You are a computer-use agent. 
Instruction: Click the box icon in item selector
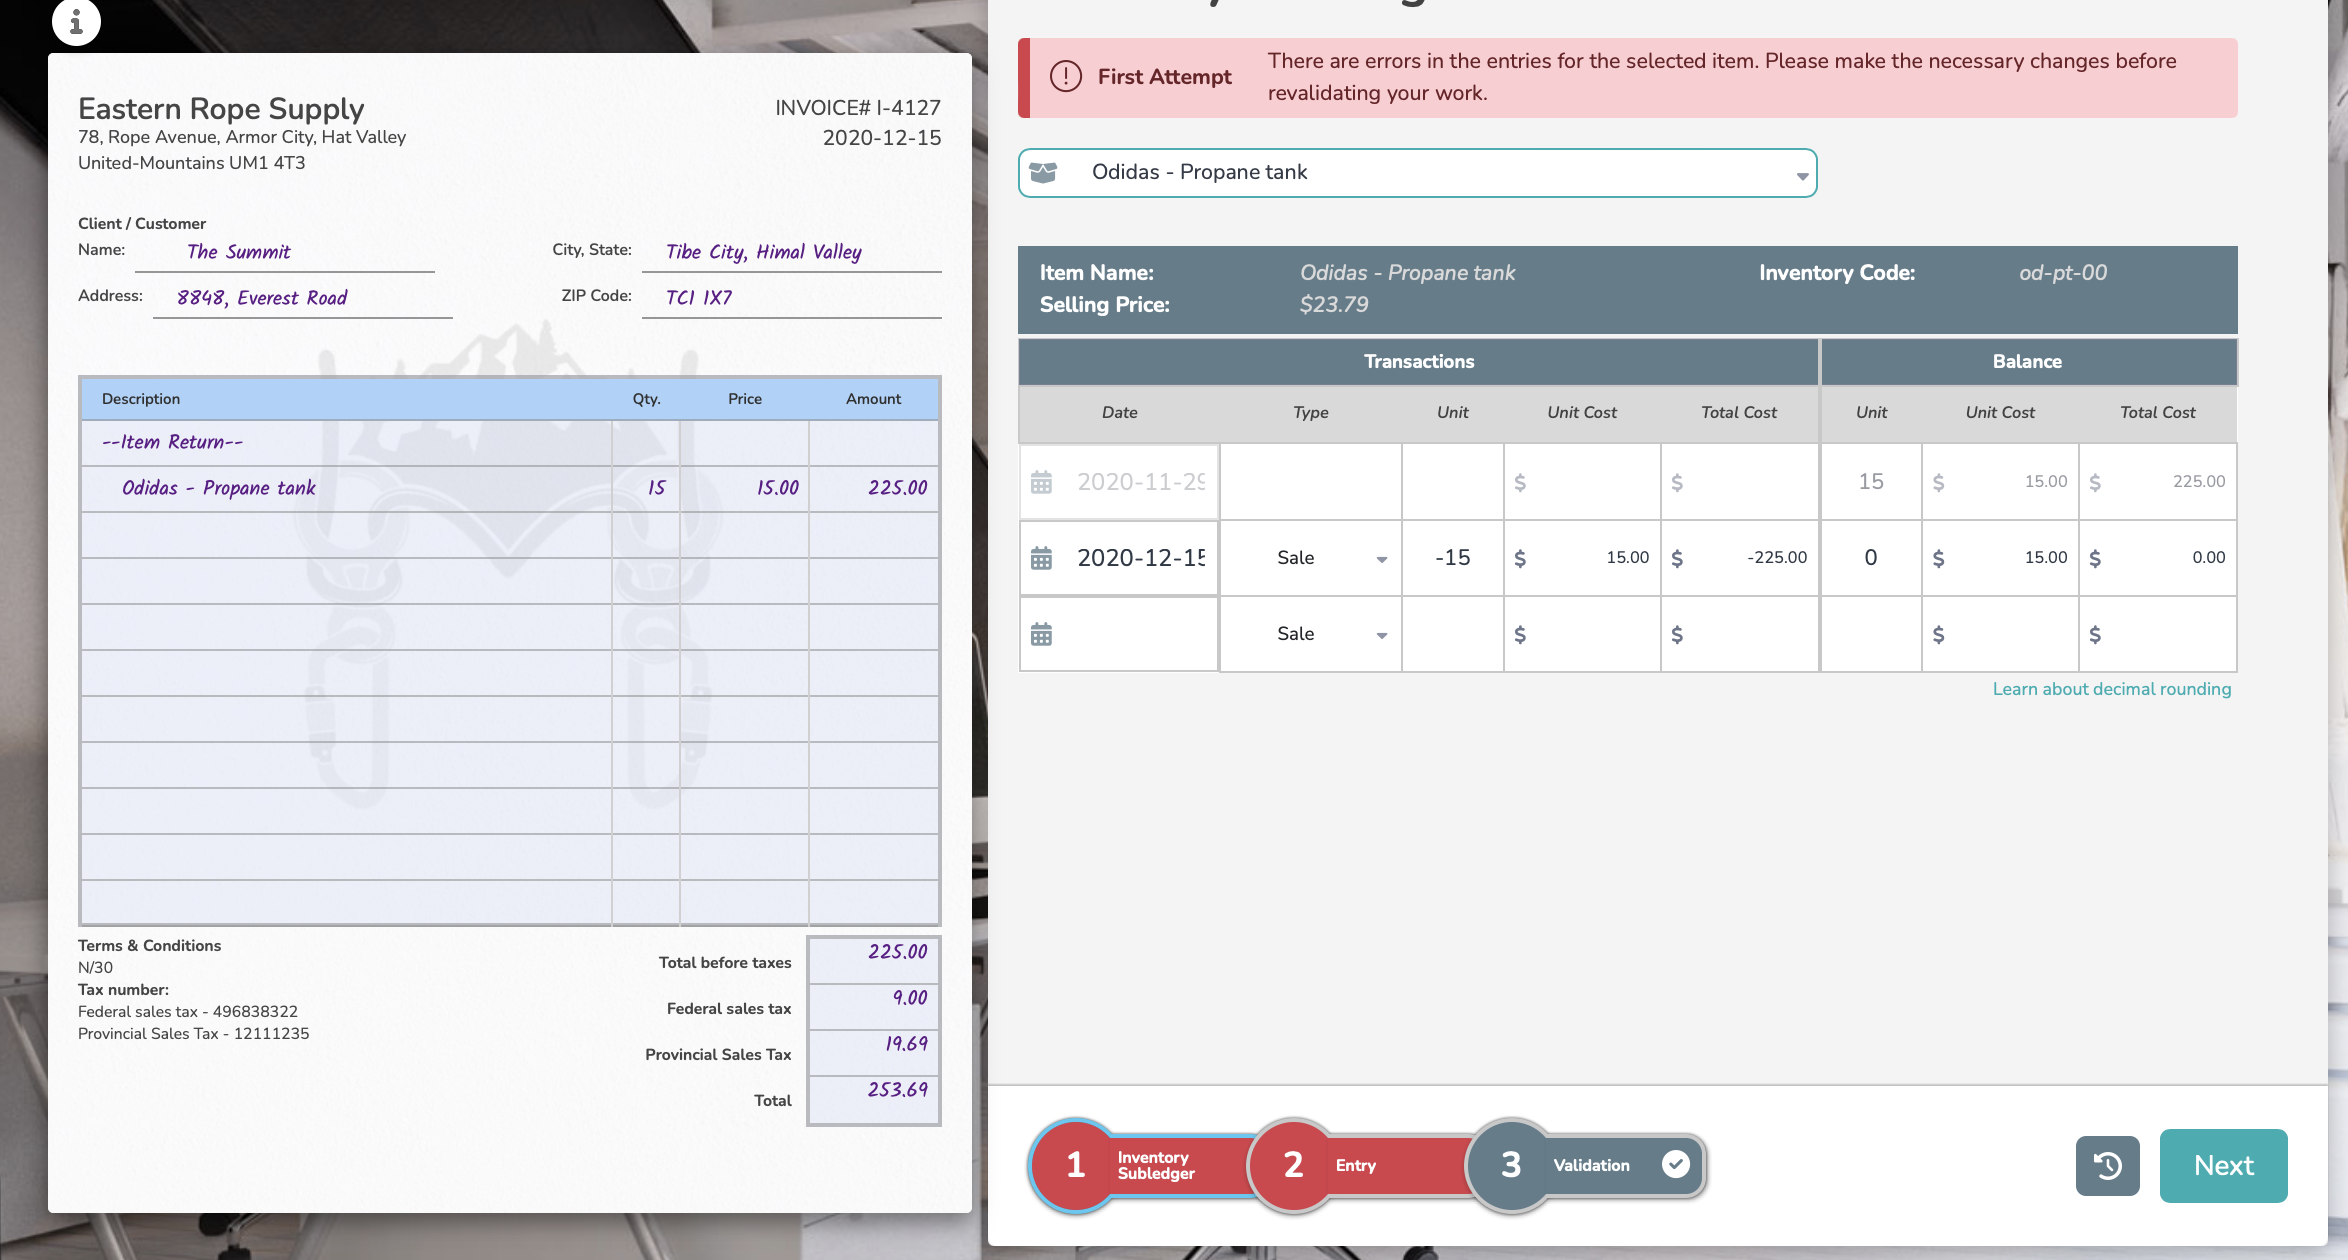(x=1043, y=173)
